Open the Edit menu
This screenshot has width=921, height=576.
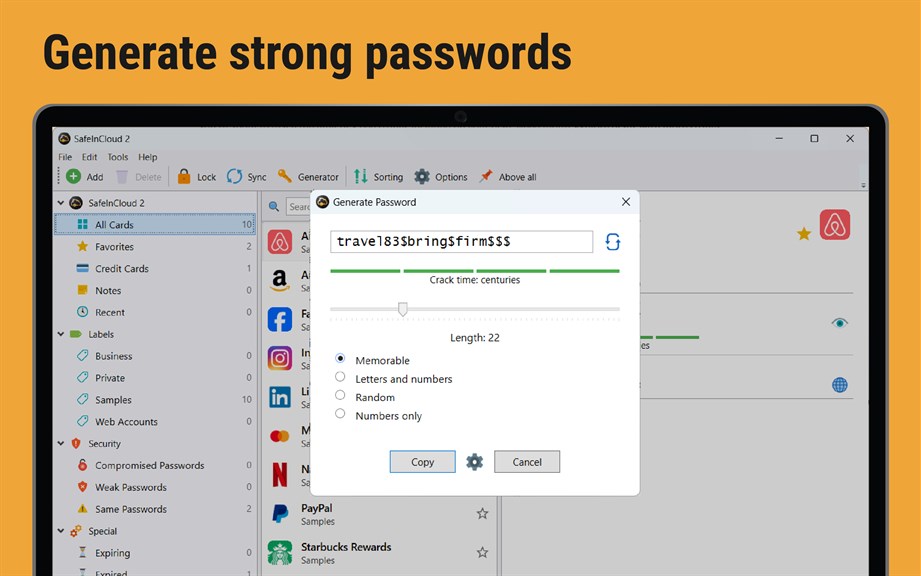click(89, 157)
